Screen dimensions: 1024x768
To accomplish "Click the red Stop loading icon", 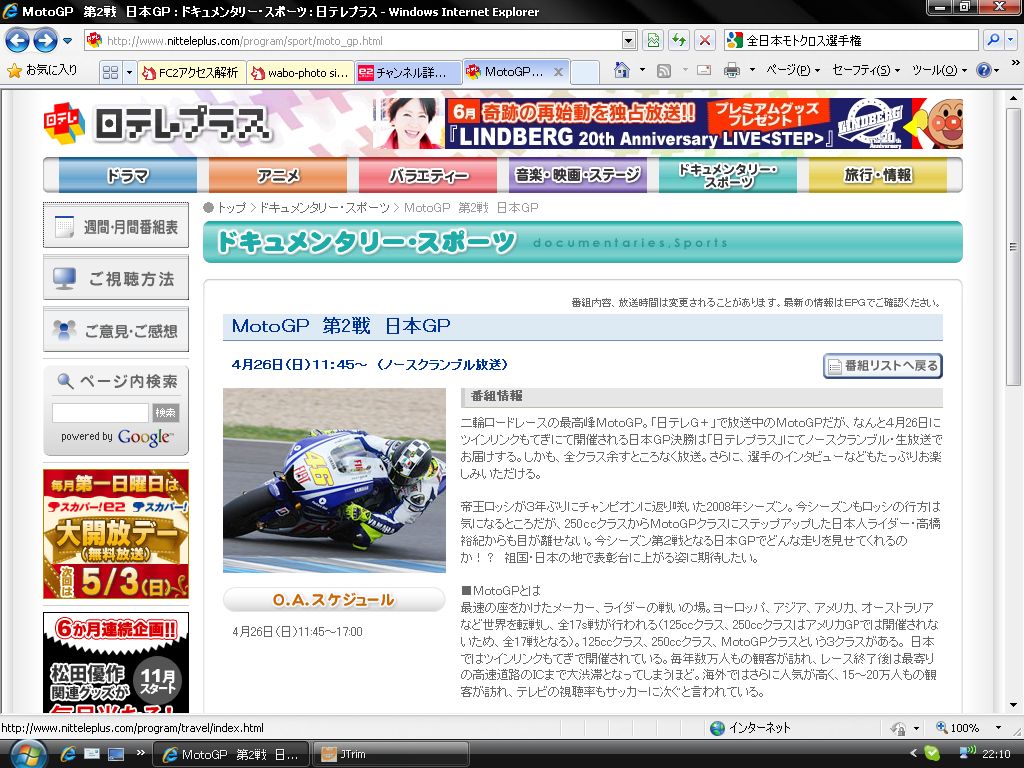I will click(705, 40).
